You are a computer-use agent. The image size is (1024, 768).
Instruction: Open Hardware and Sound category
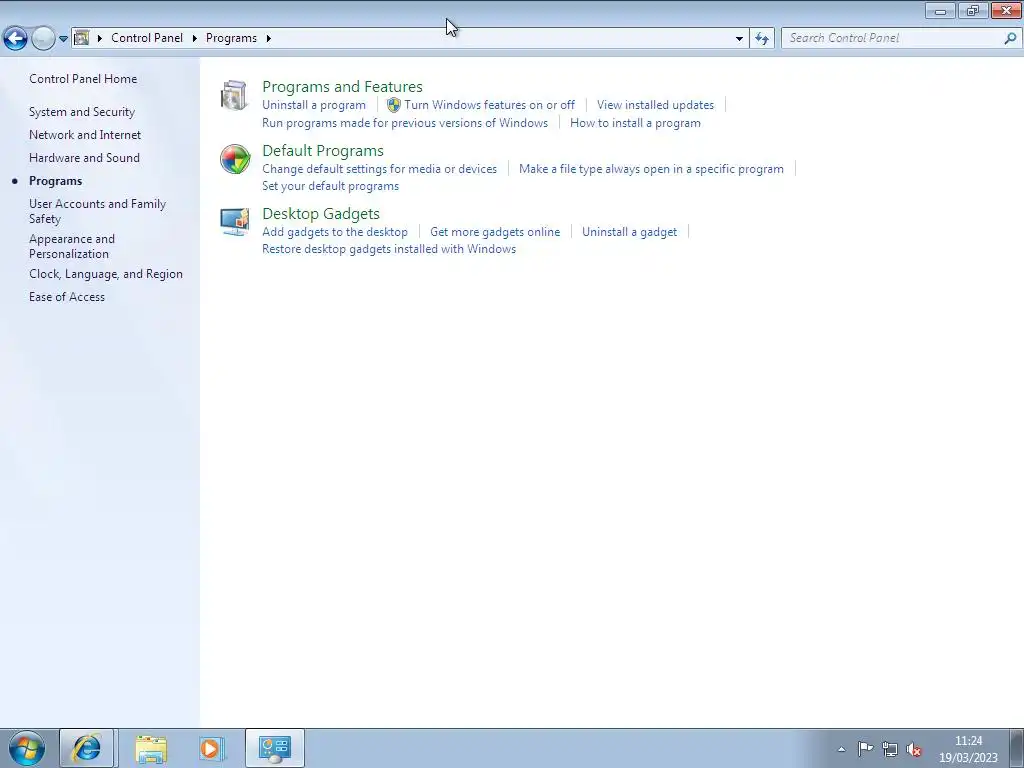pos(84,157)
